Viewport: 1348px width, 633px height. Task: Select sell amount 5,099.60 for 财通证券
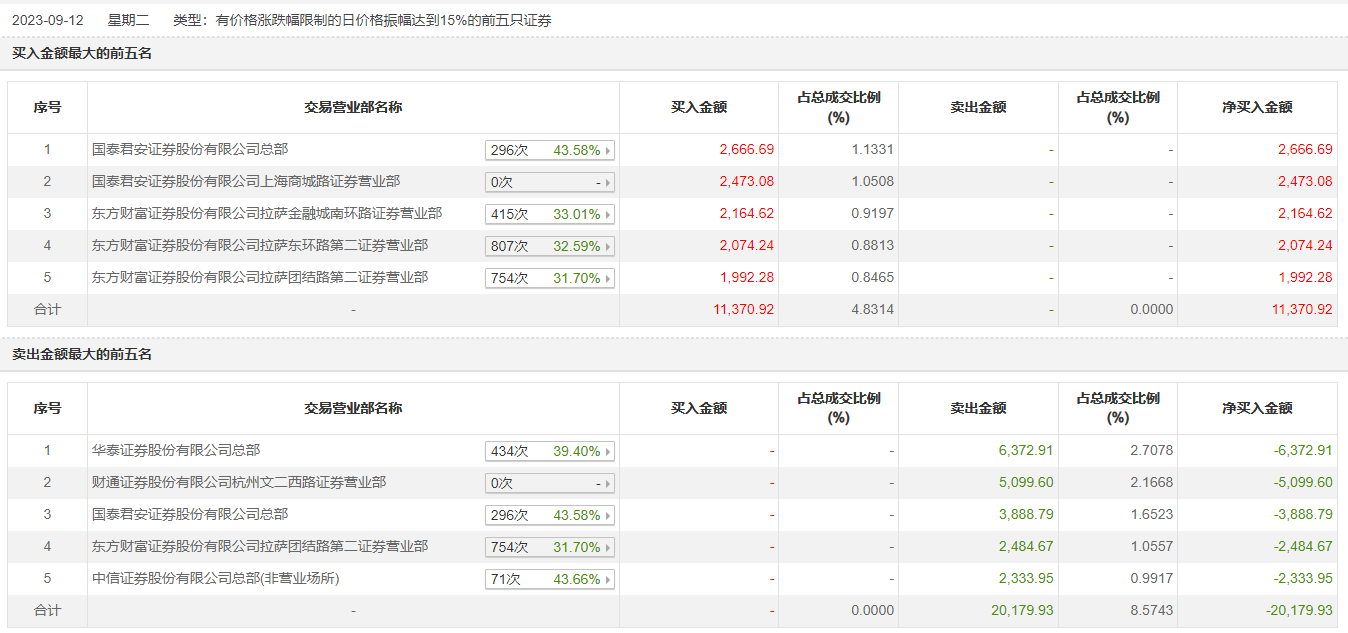tap(1026, 483)
